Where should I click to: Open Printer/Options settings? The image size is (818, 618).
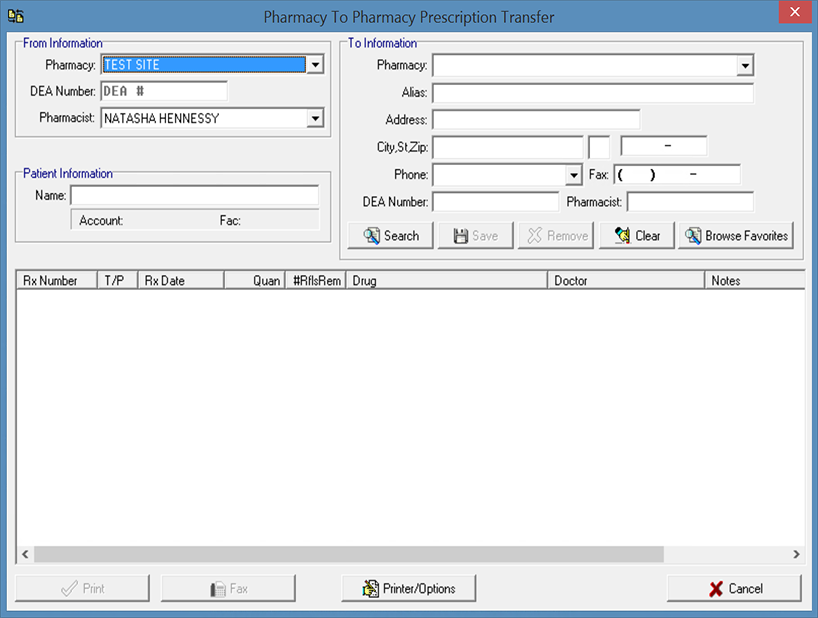tap(408, 588)
